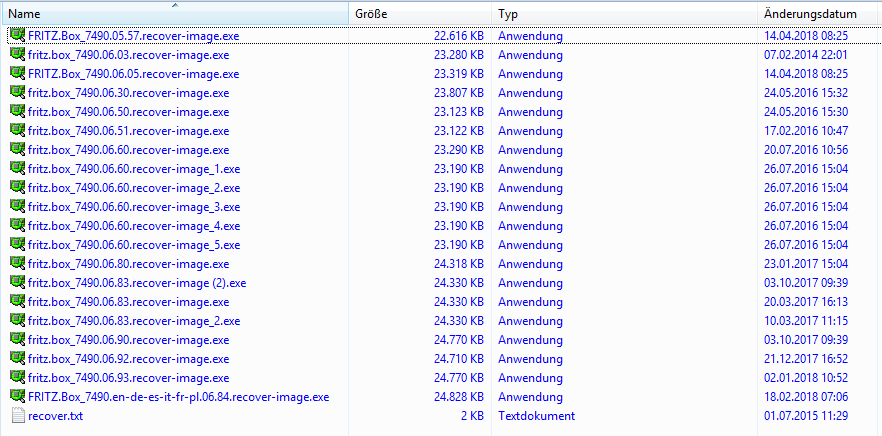Image resolution: width=882 pixels, height=436 pixels.
Task: Select icon of fritz.box_7490.06.60.recover-image_1.exe
Action: pyautogui.click(x=18, y=168)
